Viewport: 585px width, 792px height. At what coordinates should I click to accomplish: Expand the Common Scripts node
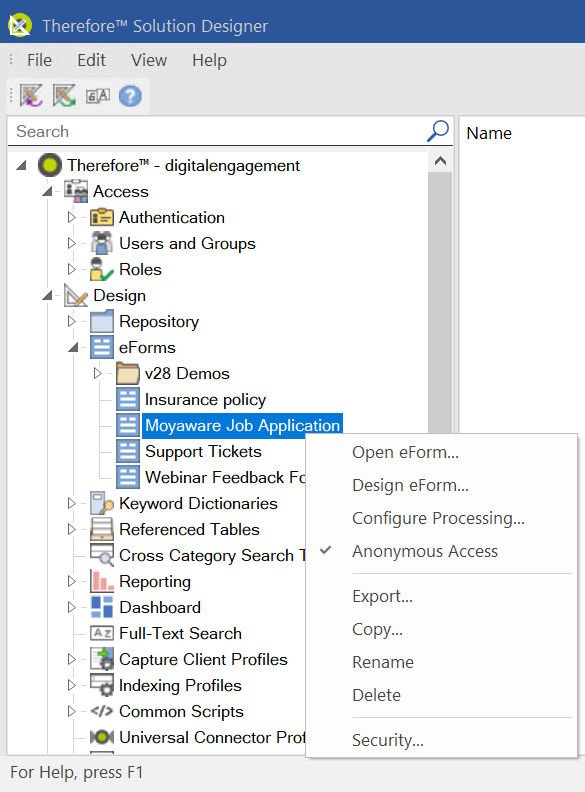(x=71, y=712)
